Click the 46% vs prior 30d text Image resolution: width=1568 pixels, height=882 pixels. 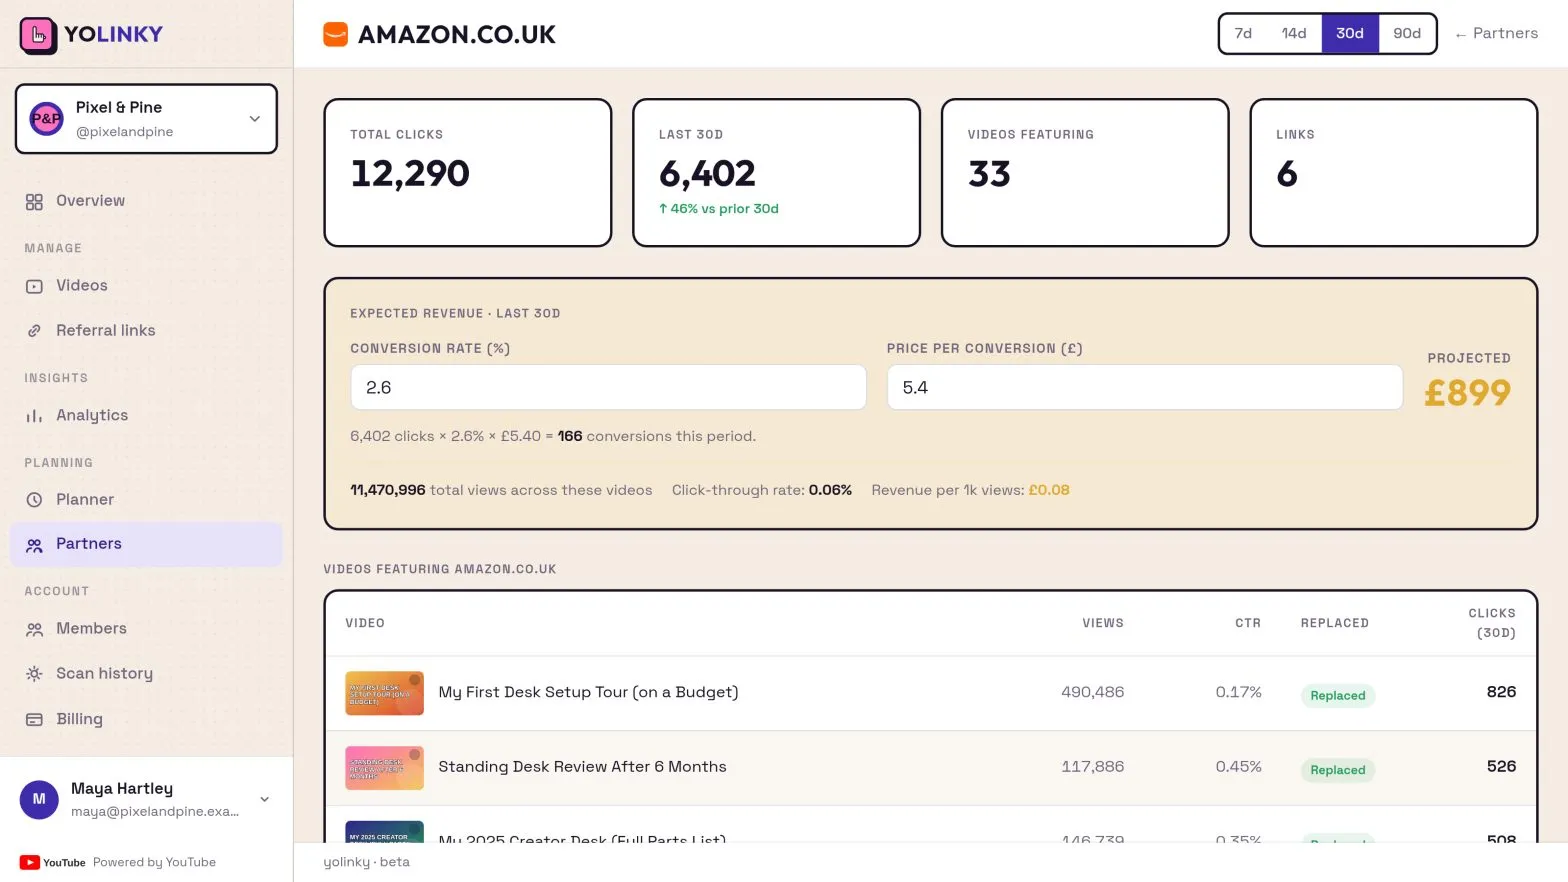718,209
